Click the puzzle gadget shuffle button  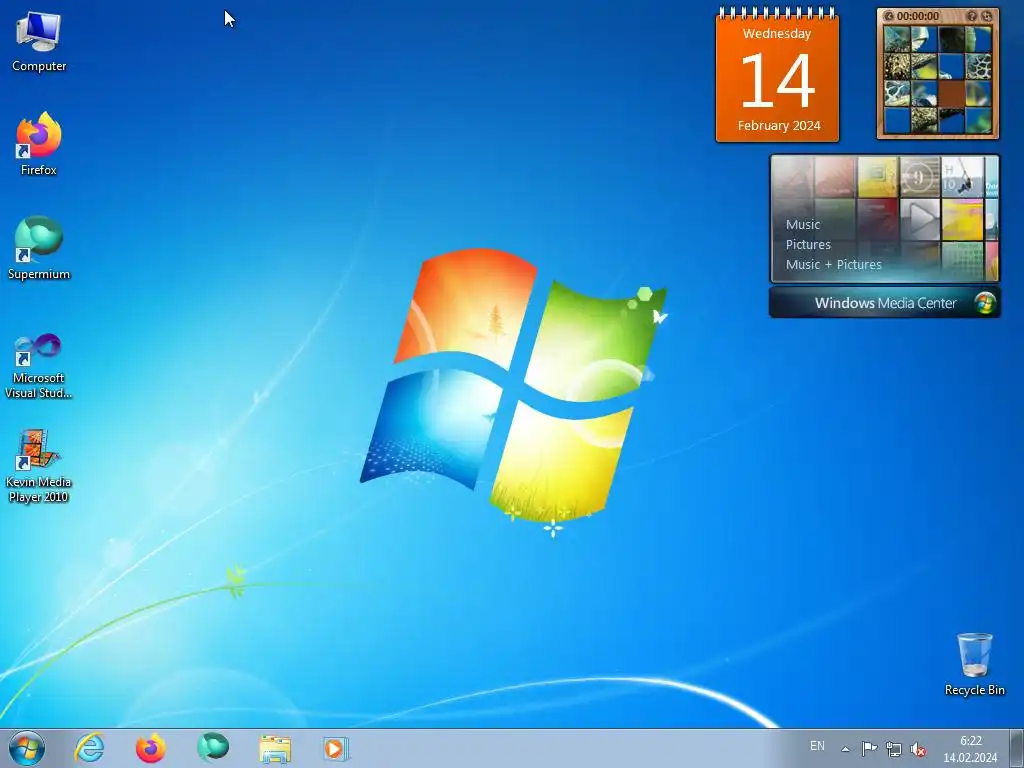coord(987,16)
